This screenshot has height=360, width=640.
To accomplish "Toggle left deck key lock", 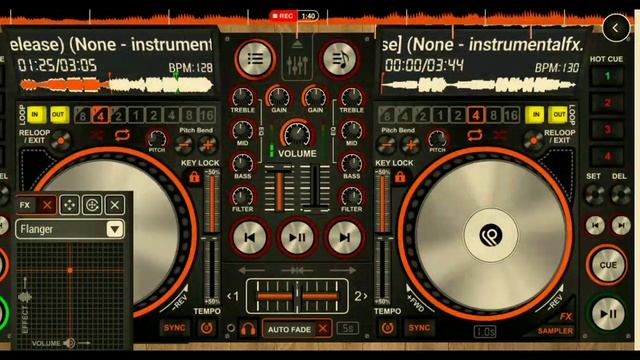I will point(194,177).
